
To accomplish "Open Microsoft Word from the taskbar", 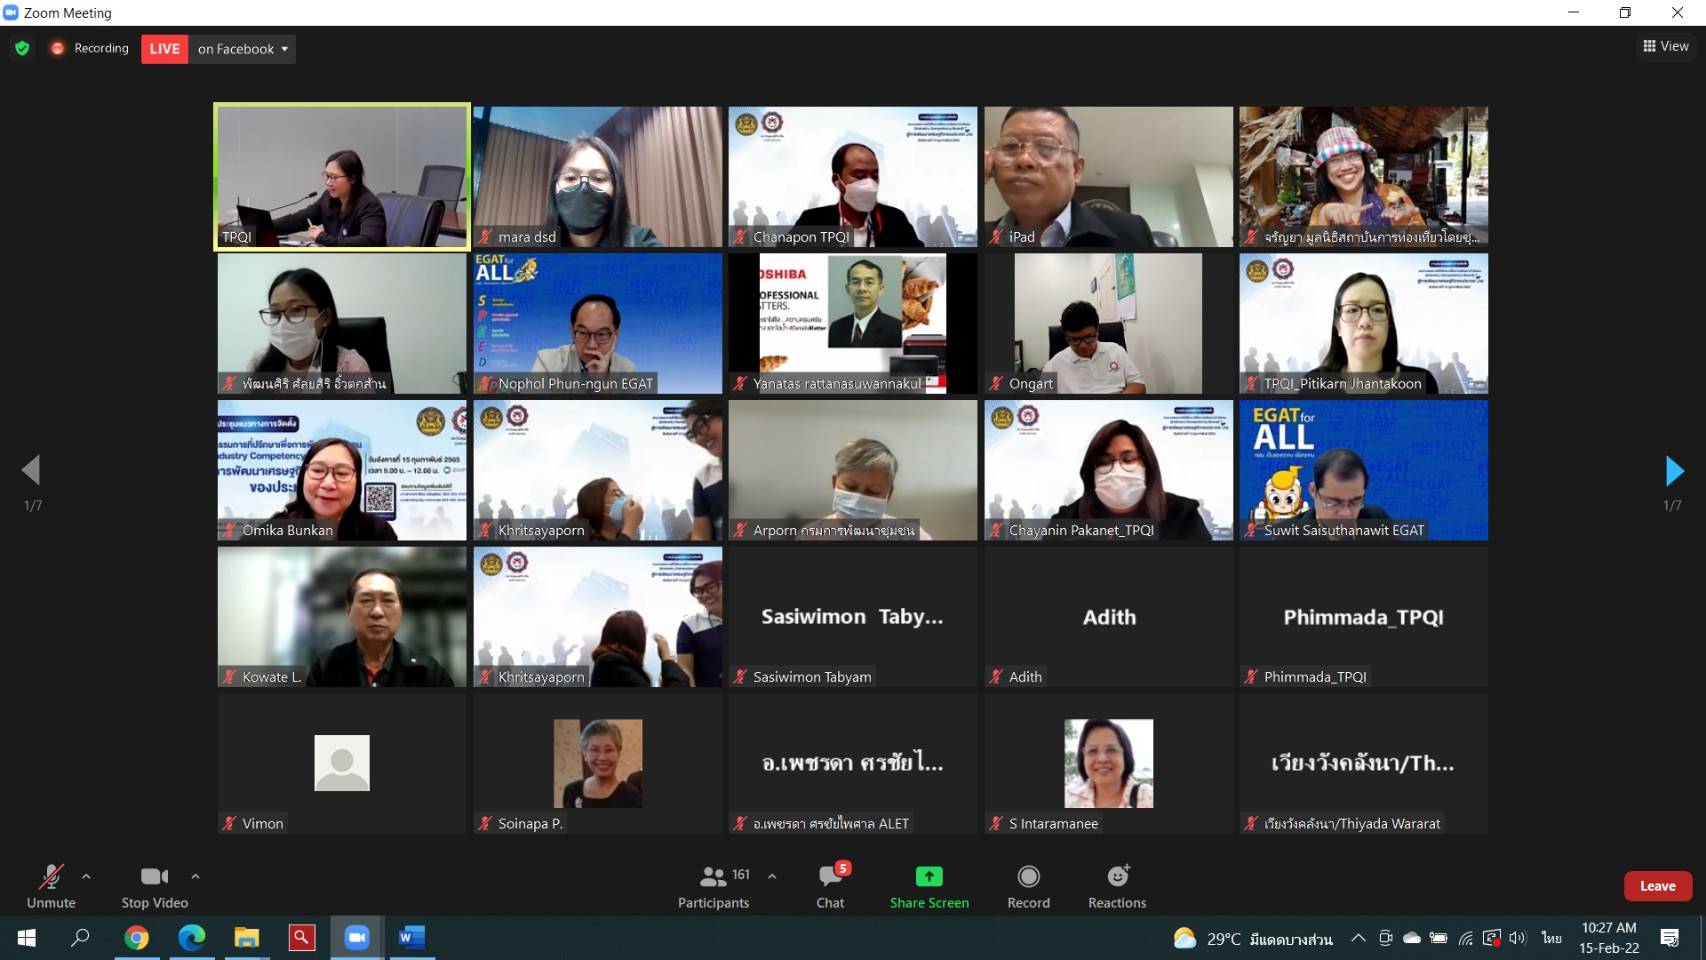I will pyautogui.click(x=411, y=937).
